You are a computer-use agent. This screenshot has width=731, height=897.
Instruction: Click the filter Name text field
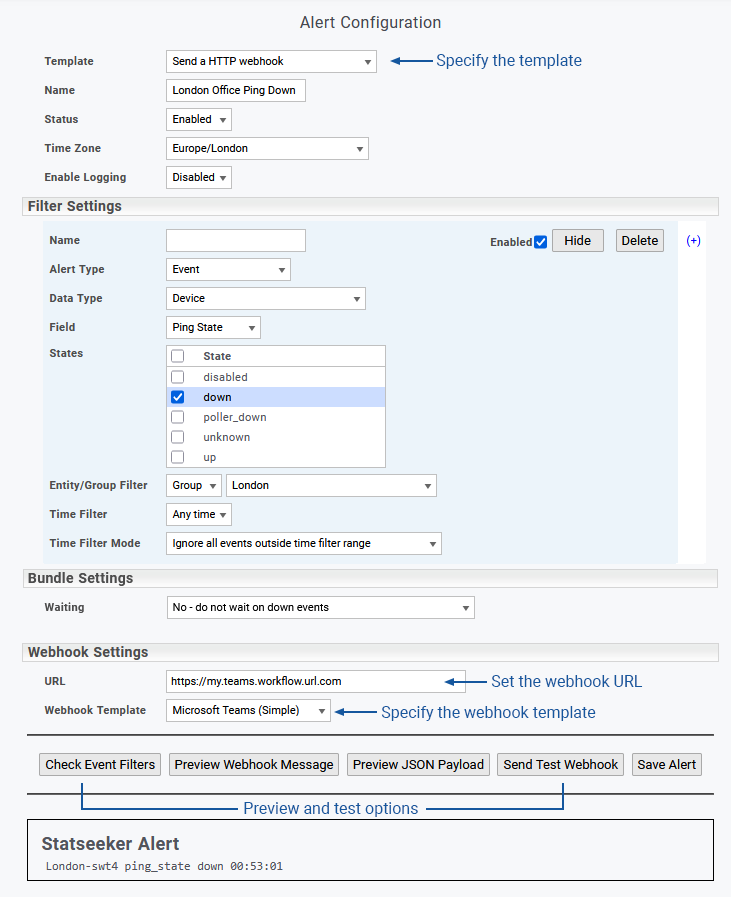pyautogui.click(x=235, y=240)
